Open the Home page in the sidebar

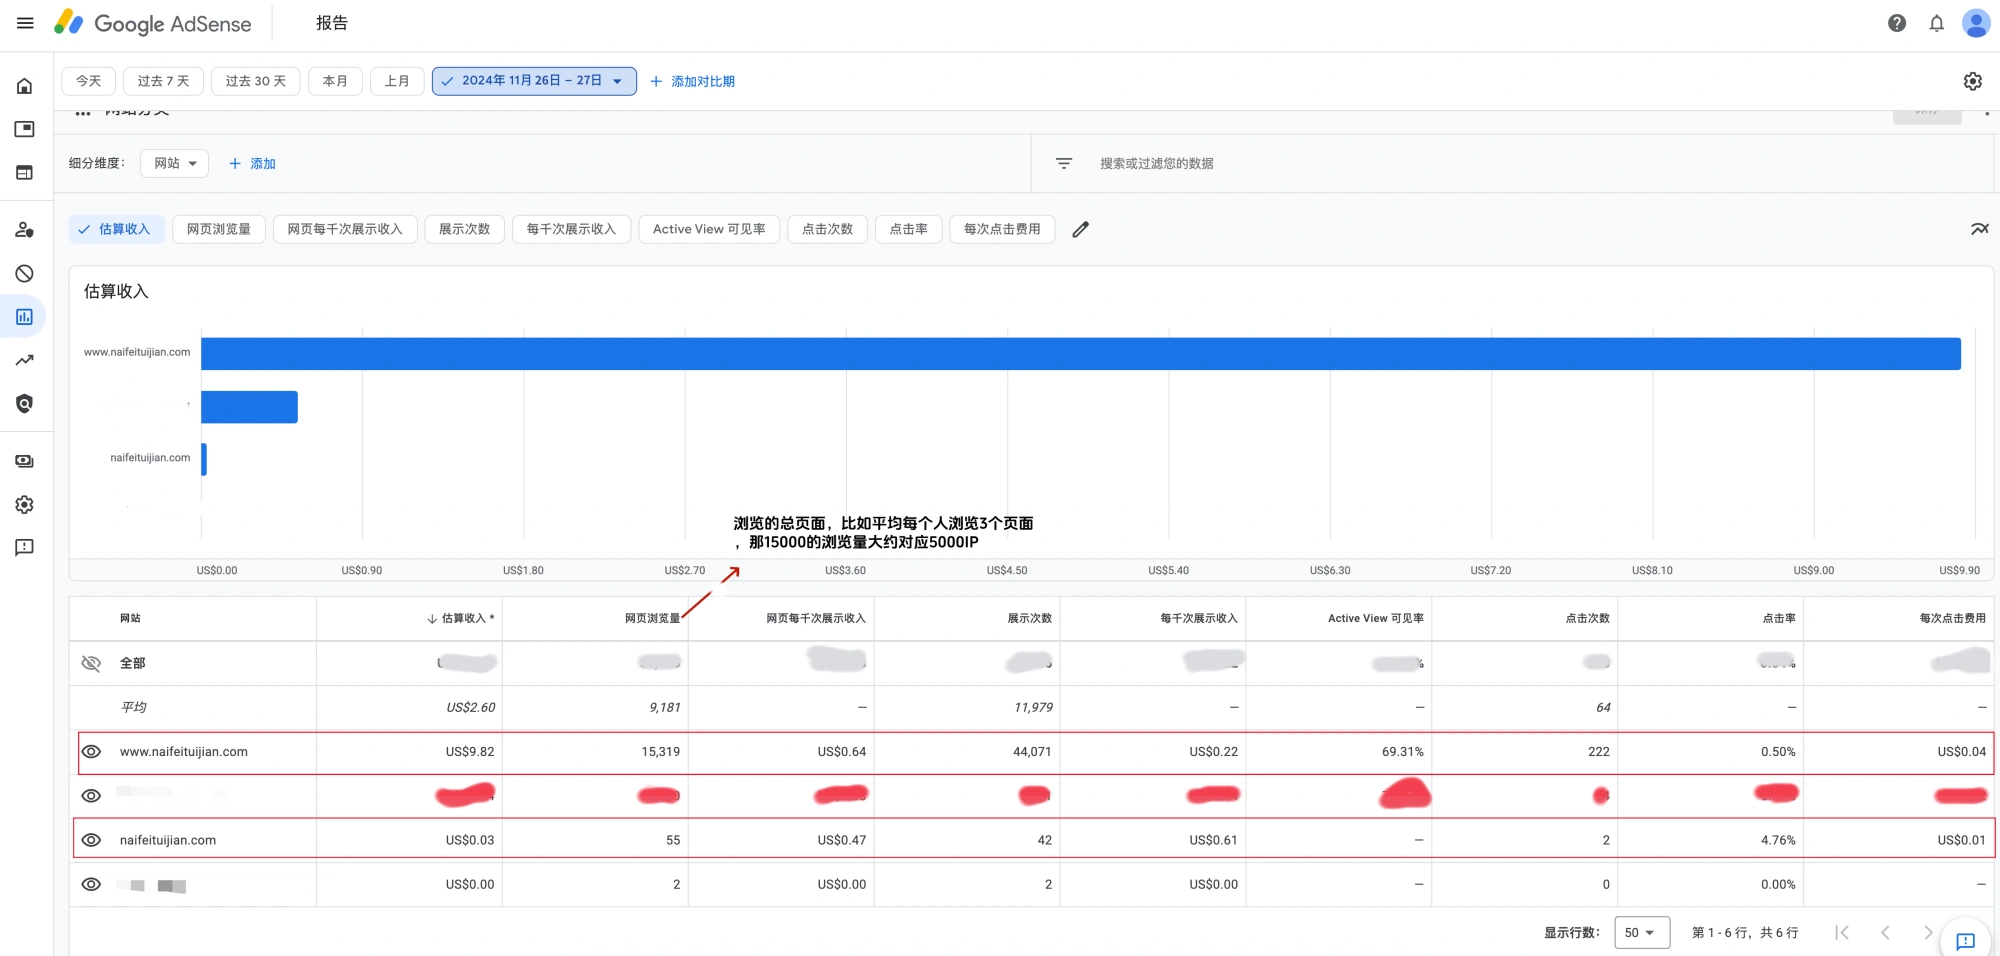(24, 86)
